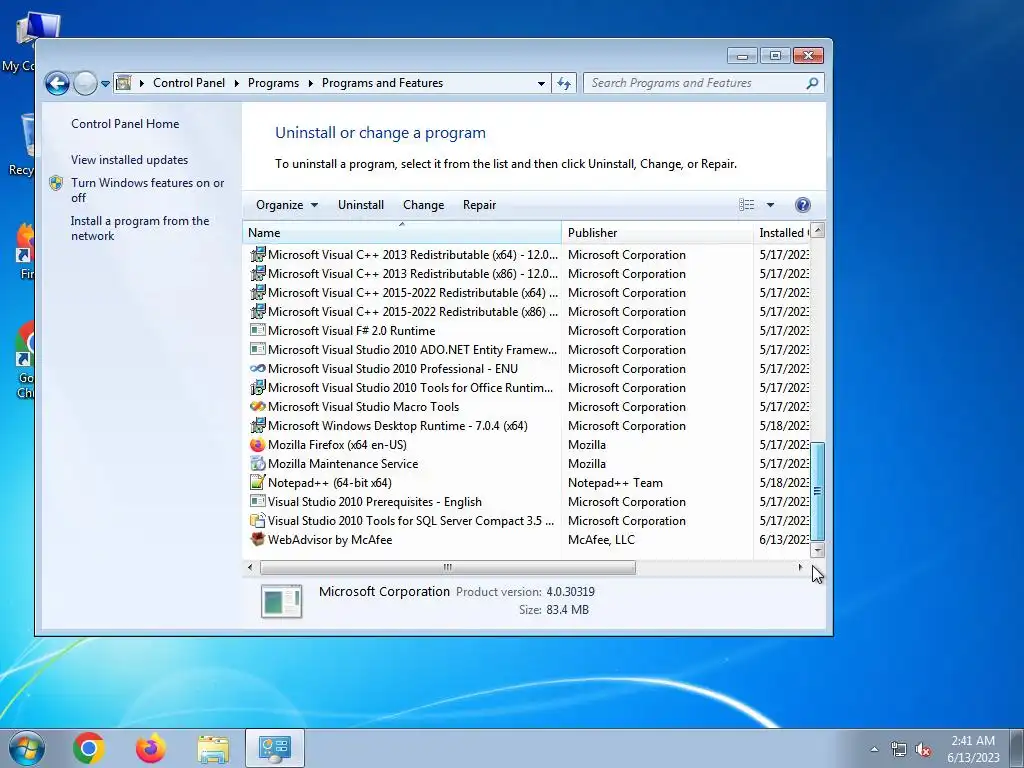Select Control Panel in the breadcrumb

[x=189, y=83]
